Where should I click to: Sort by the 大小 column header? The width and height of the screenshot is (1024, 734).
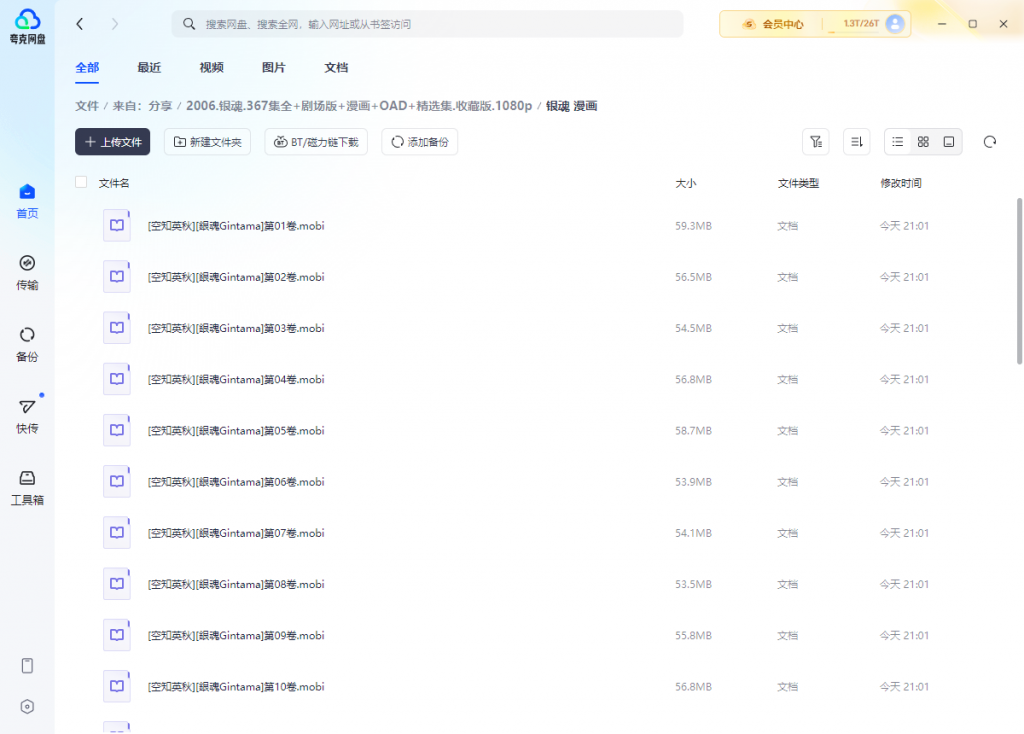pyautogui.click(x=686, y=184)
